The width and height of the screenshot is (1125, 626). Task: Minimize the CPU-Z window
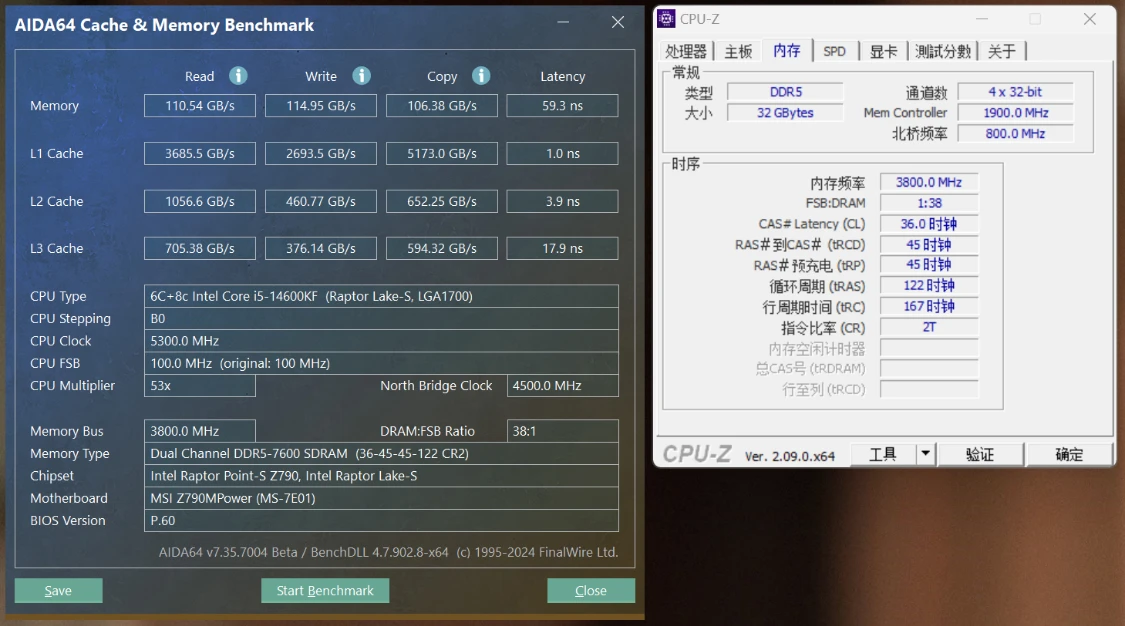982,19
